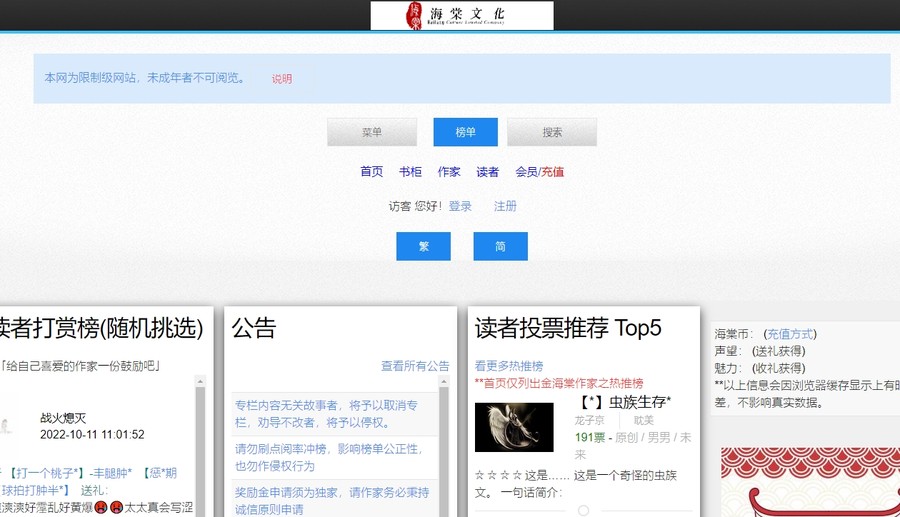Screen dimensions: 900x517
Task: Switch to simplified Chinese with 简 button
Action: click(500, 246)
